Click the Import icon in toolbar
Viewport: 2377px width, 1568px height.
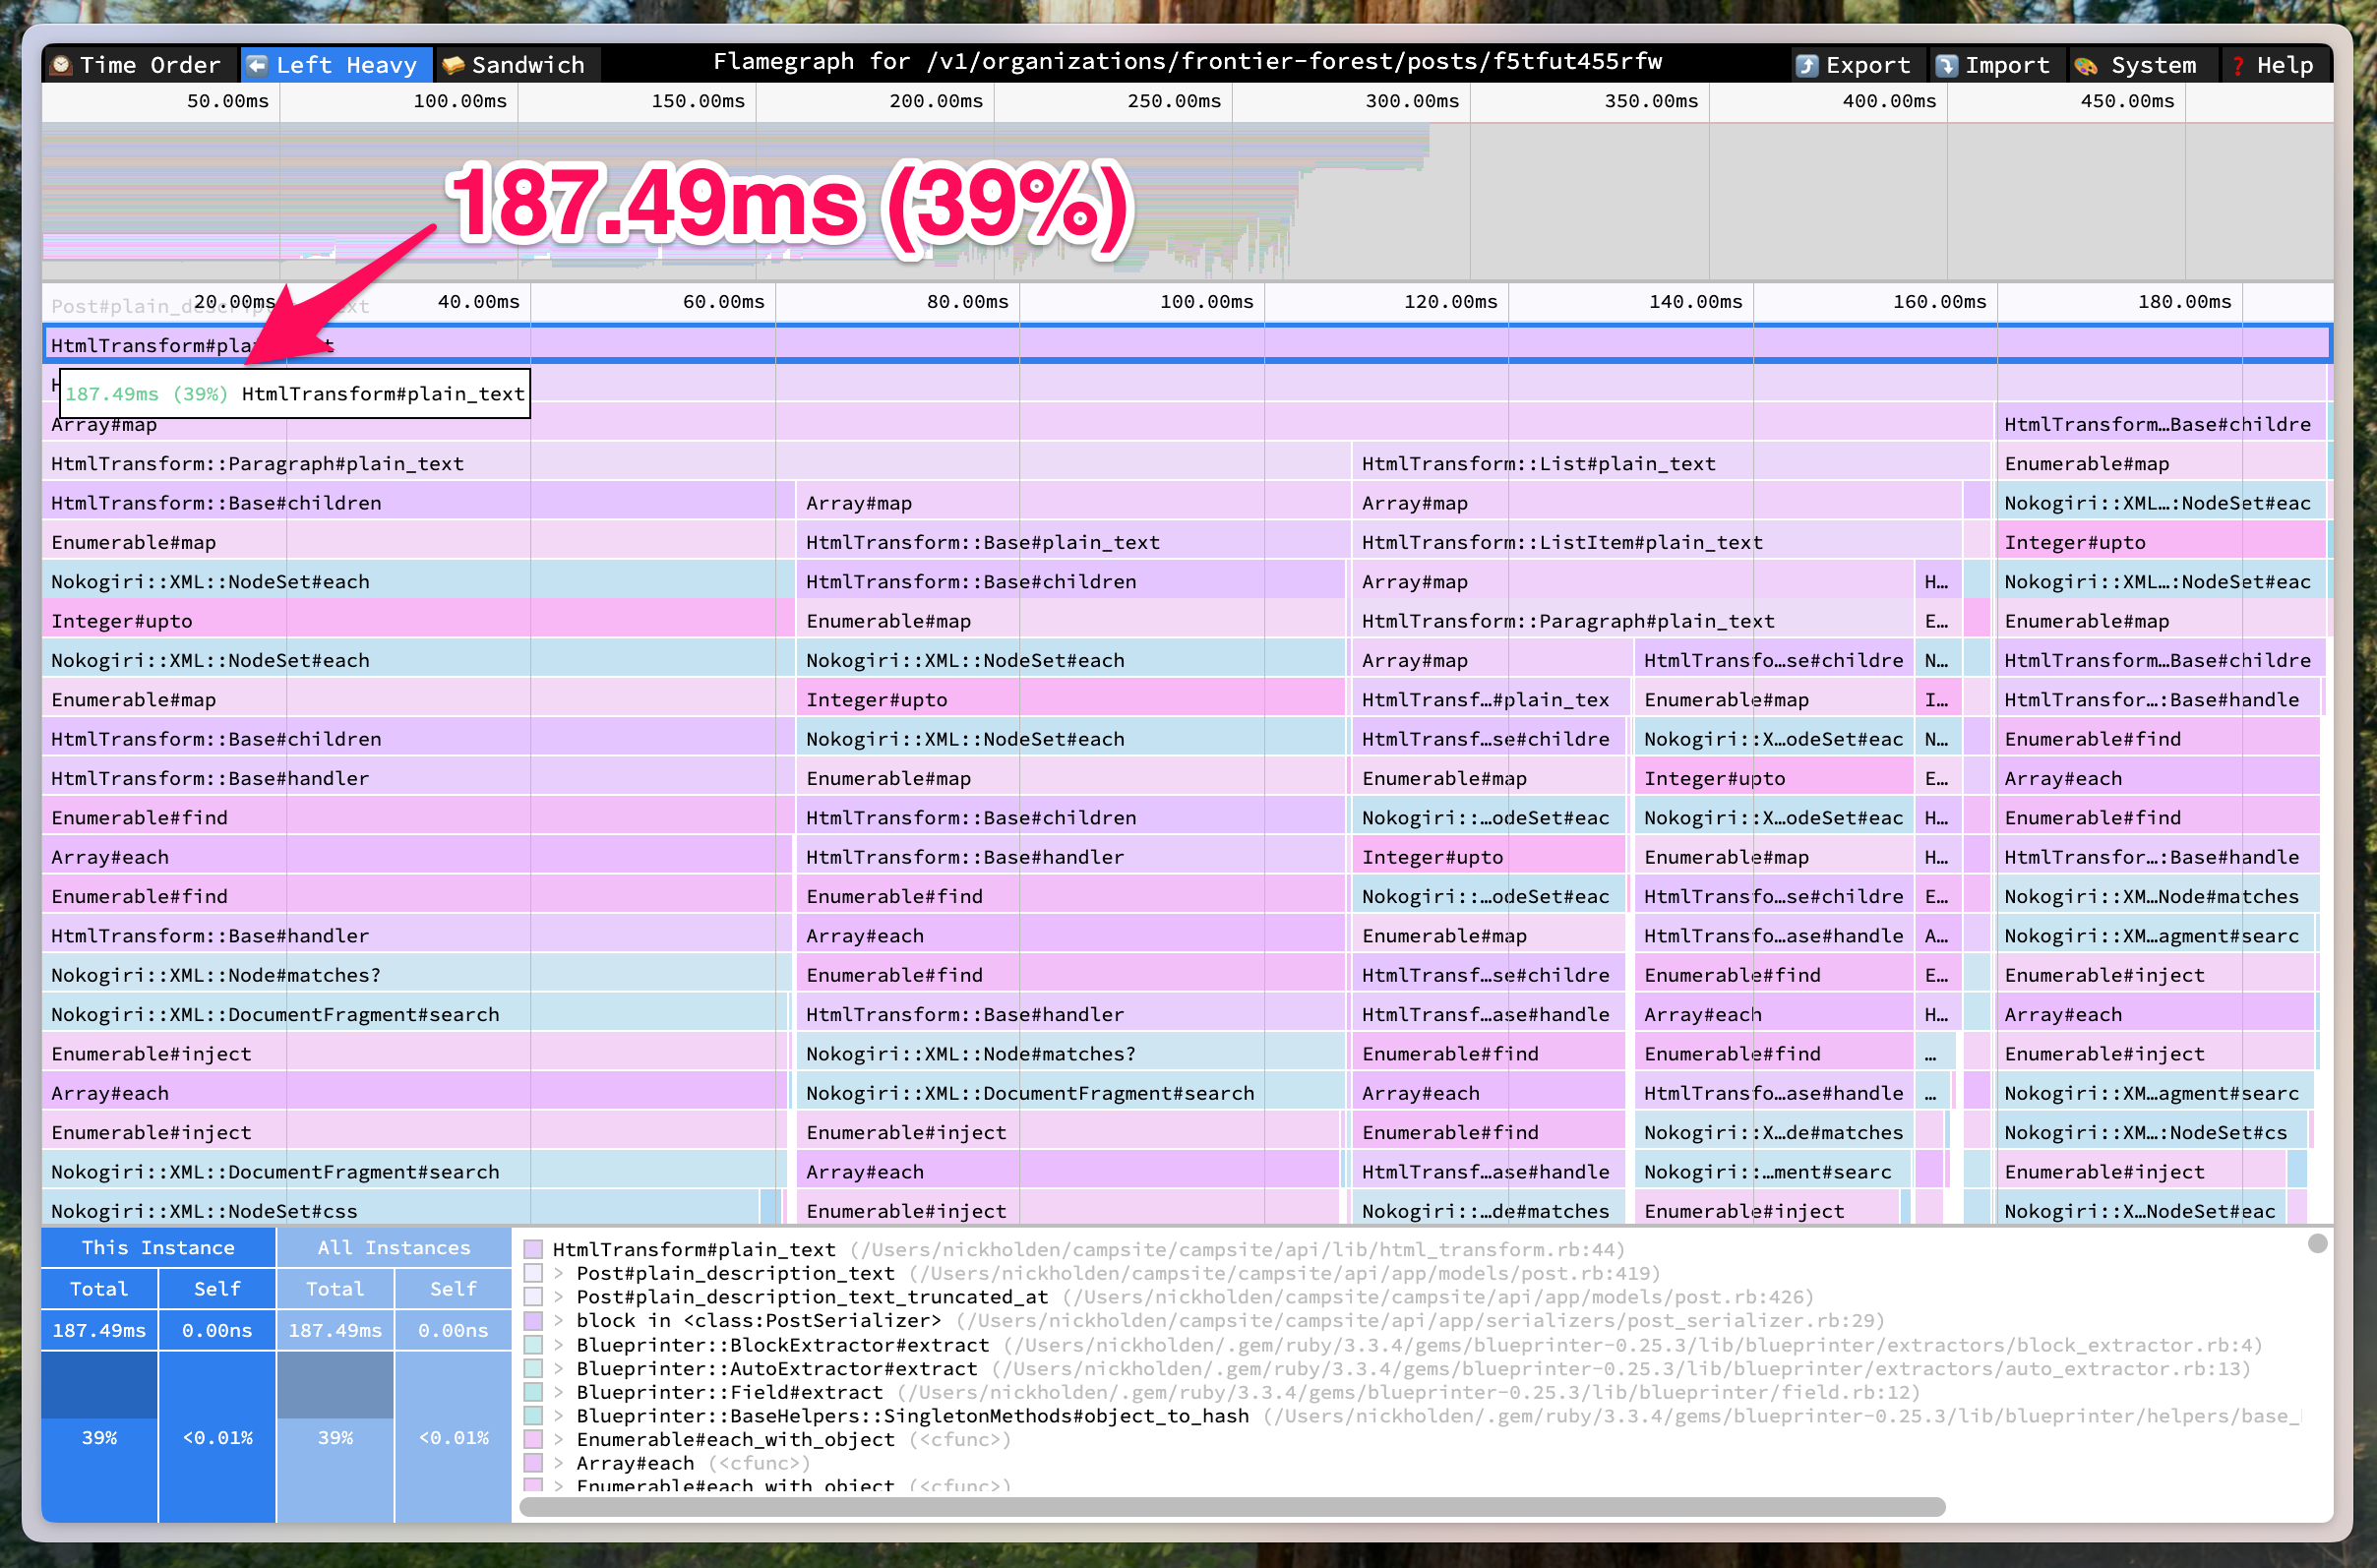click(1946, 65)
